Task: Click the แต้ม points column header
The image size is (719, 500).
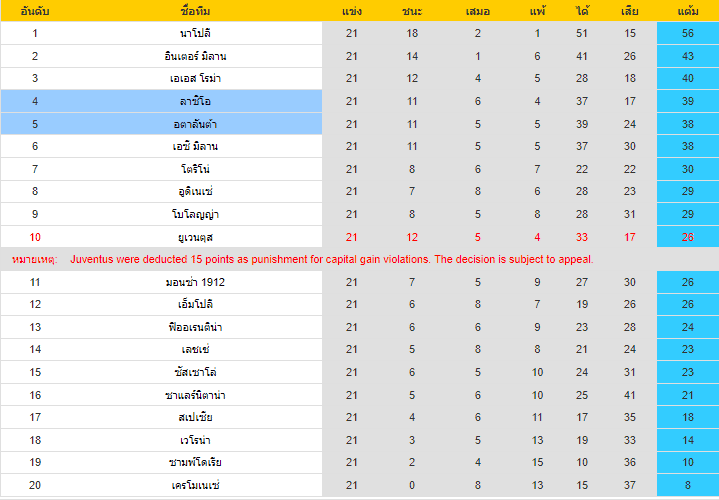Action: coord(688,11)
